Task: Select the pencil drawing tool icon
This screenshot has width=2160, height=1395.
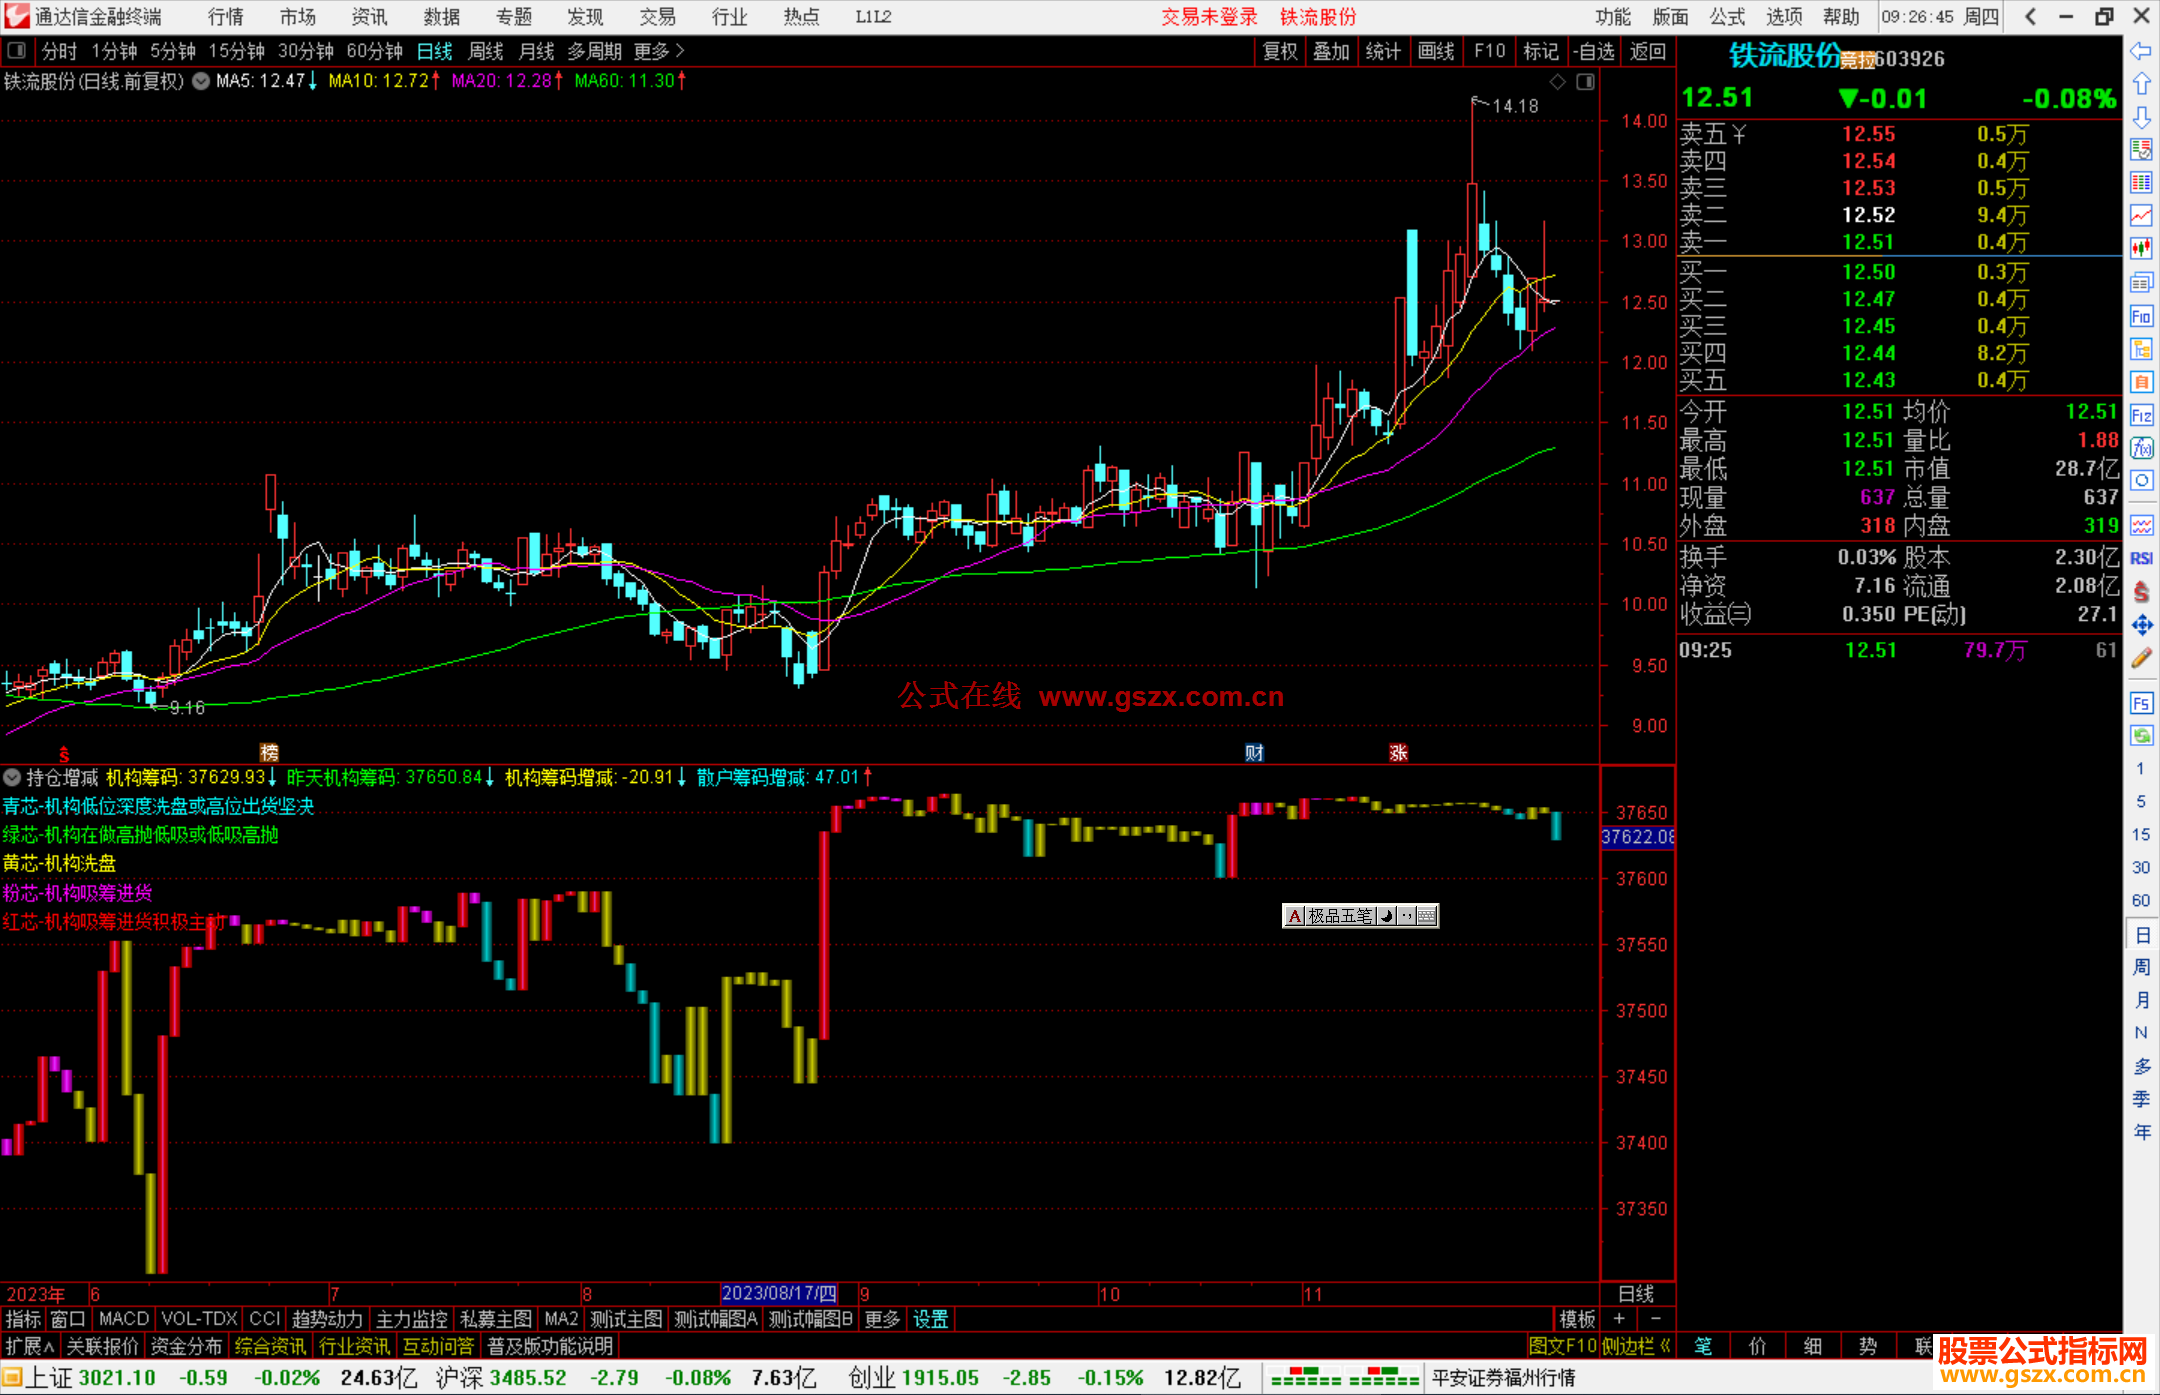Action: pyautogui.click(x=2141, y=658)
